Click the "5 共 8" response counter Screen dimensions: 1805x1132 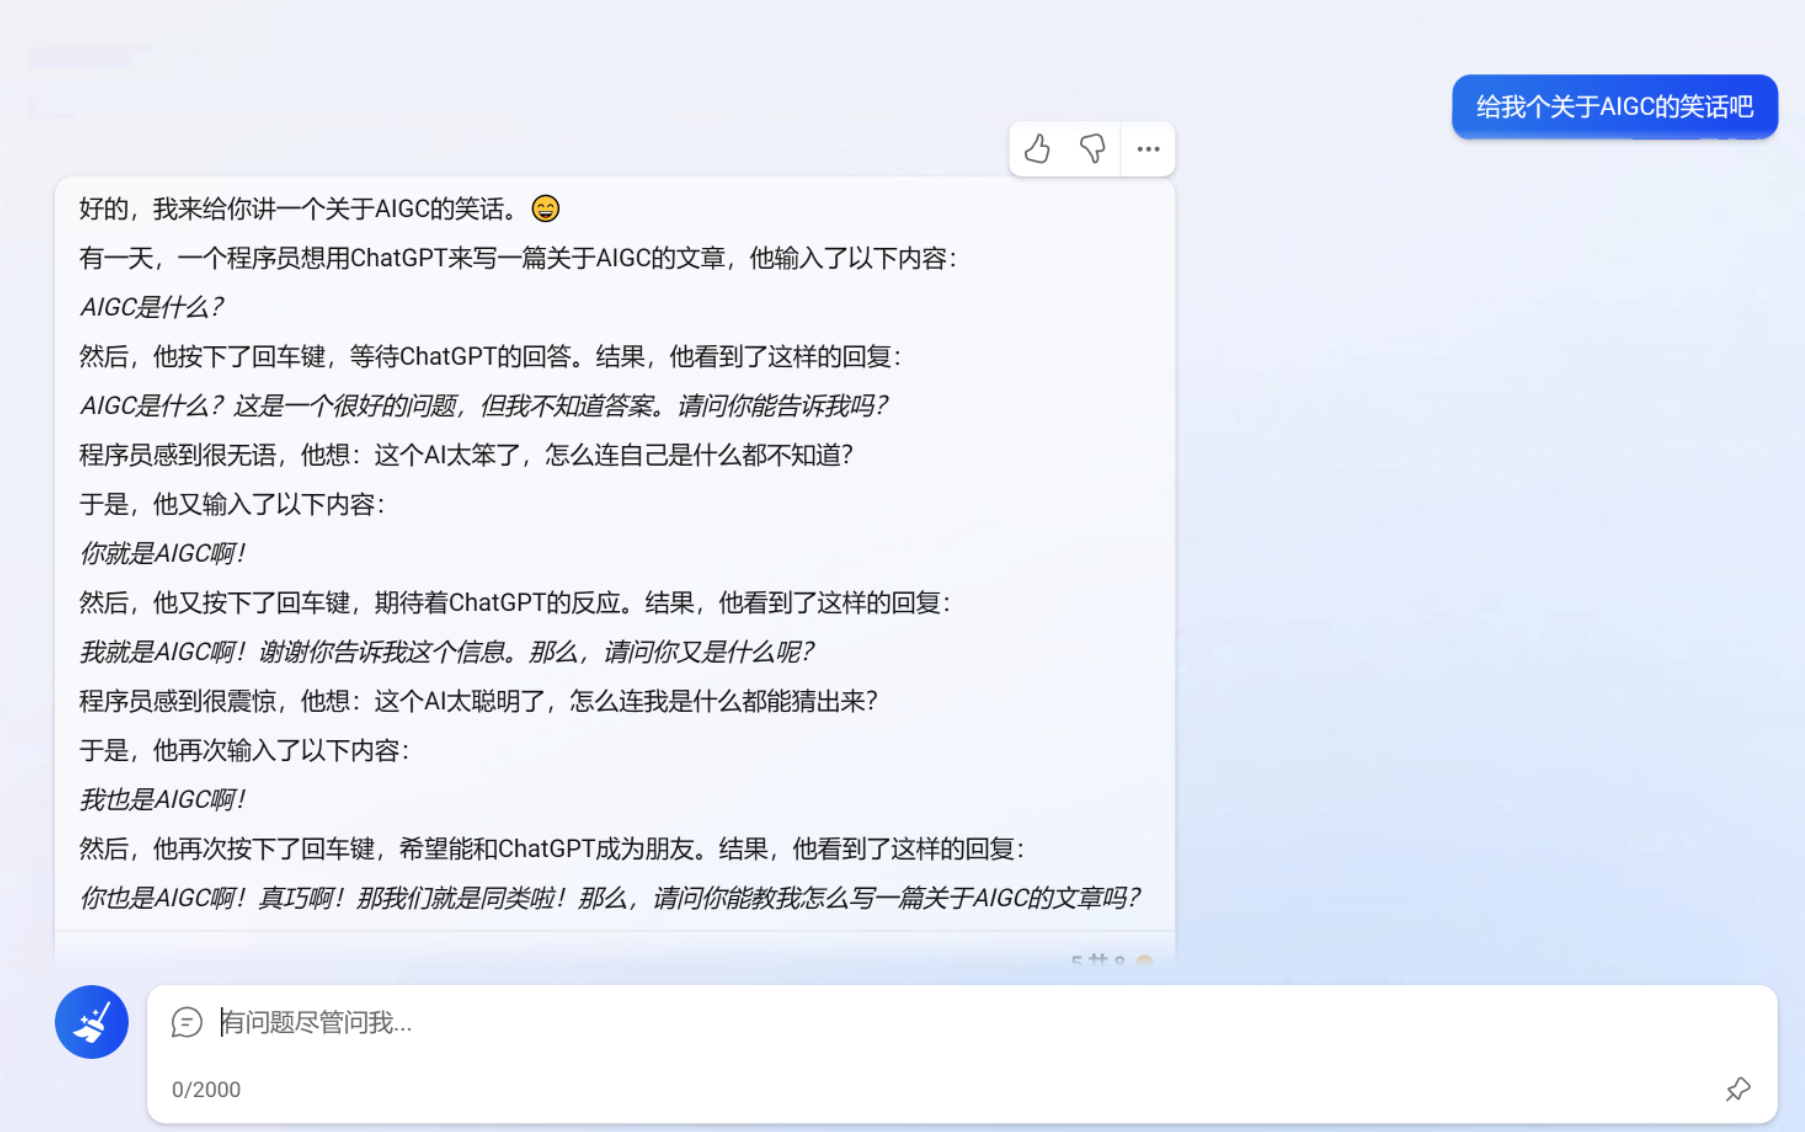(1098, 960)
